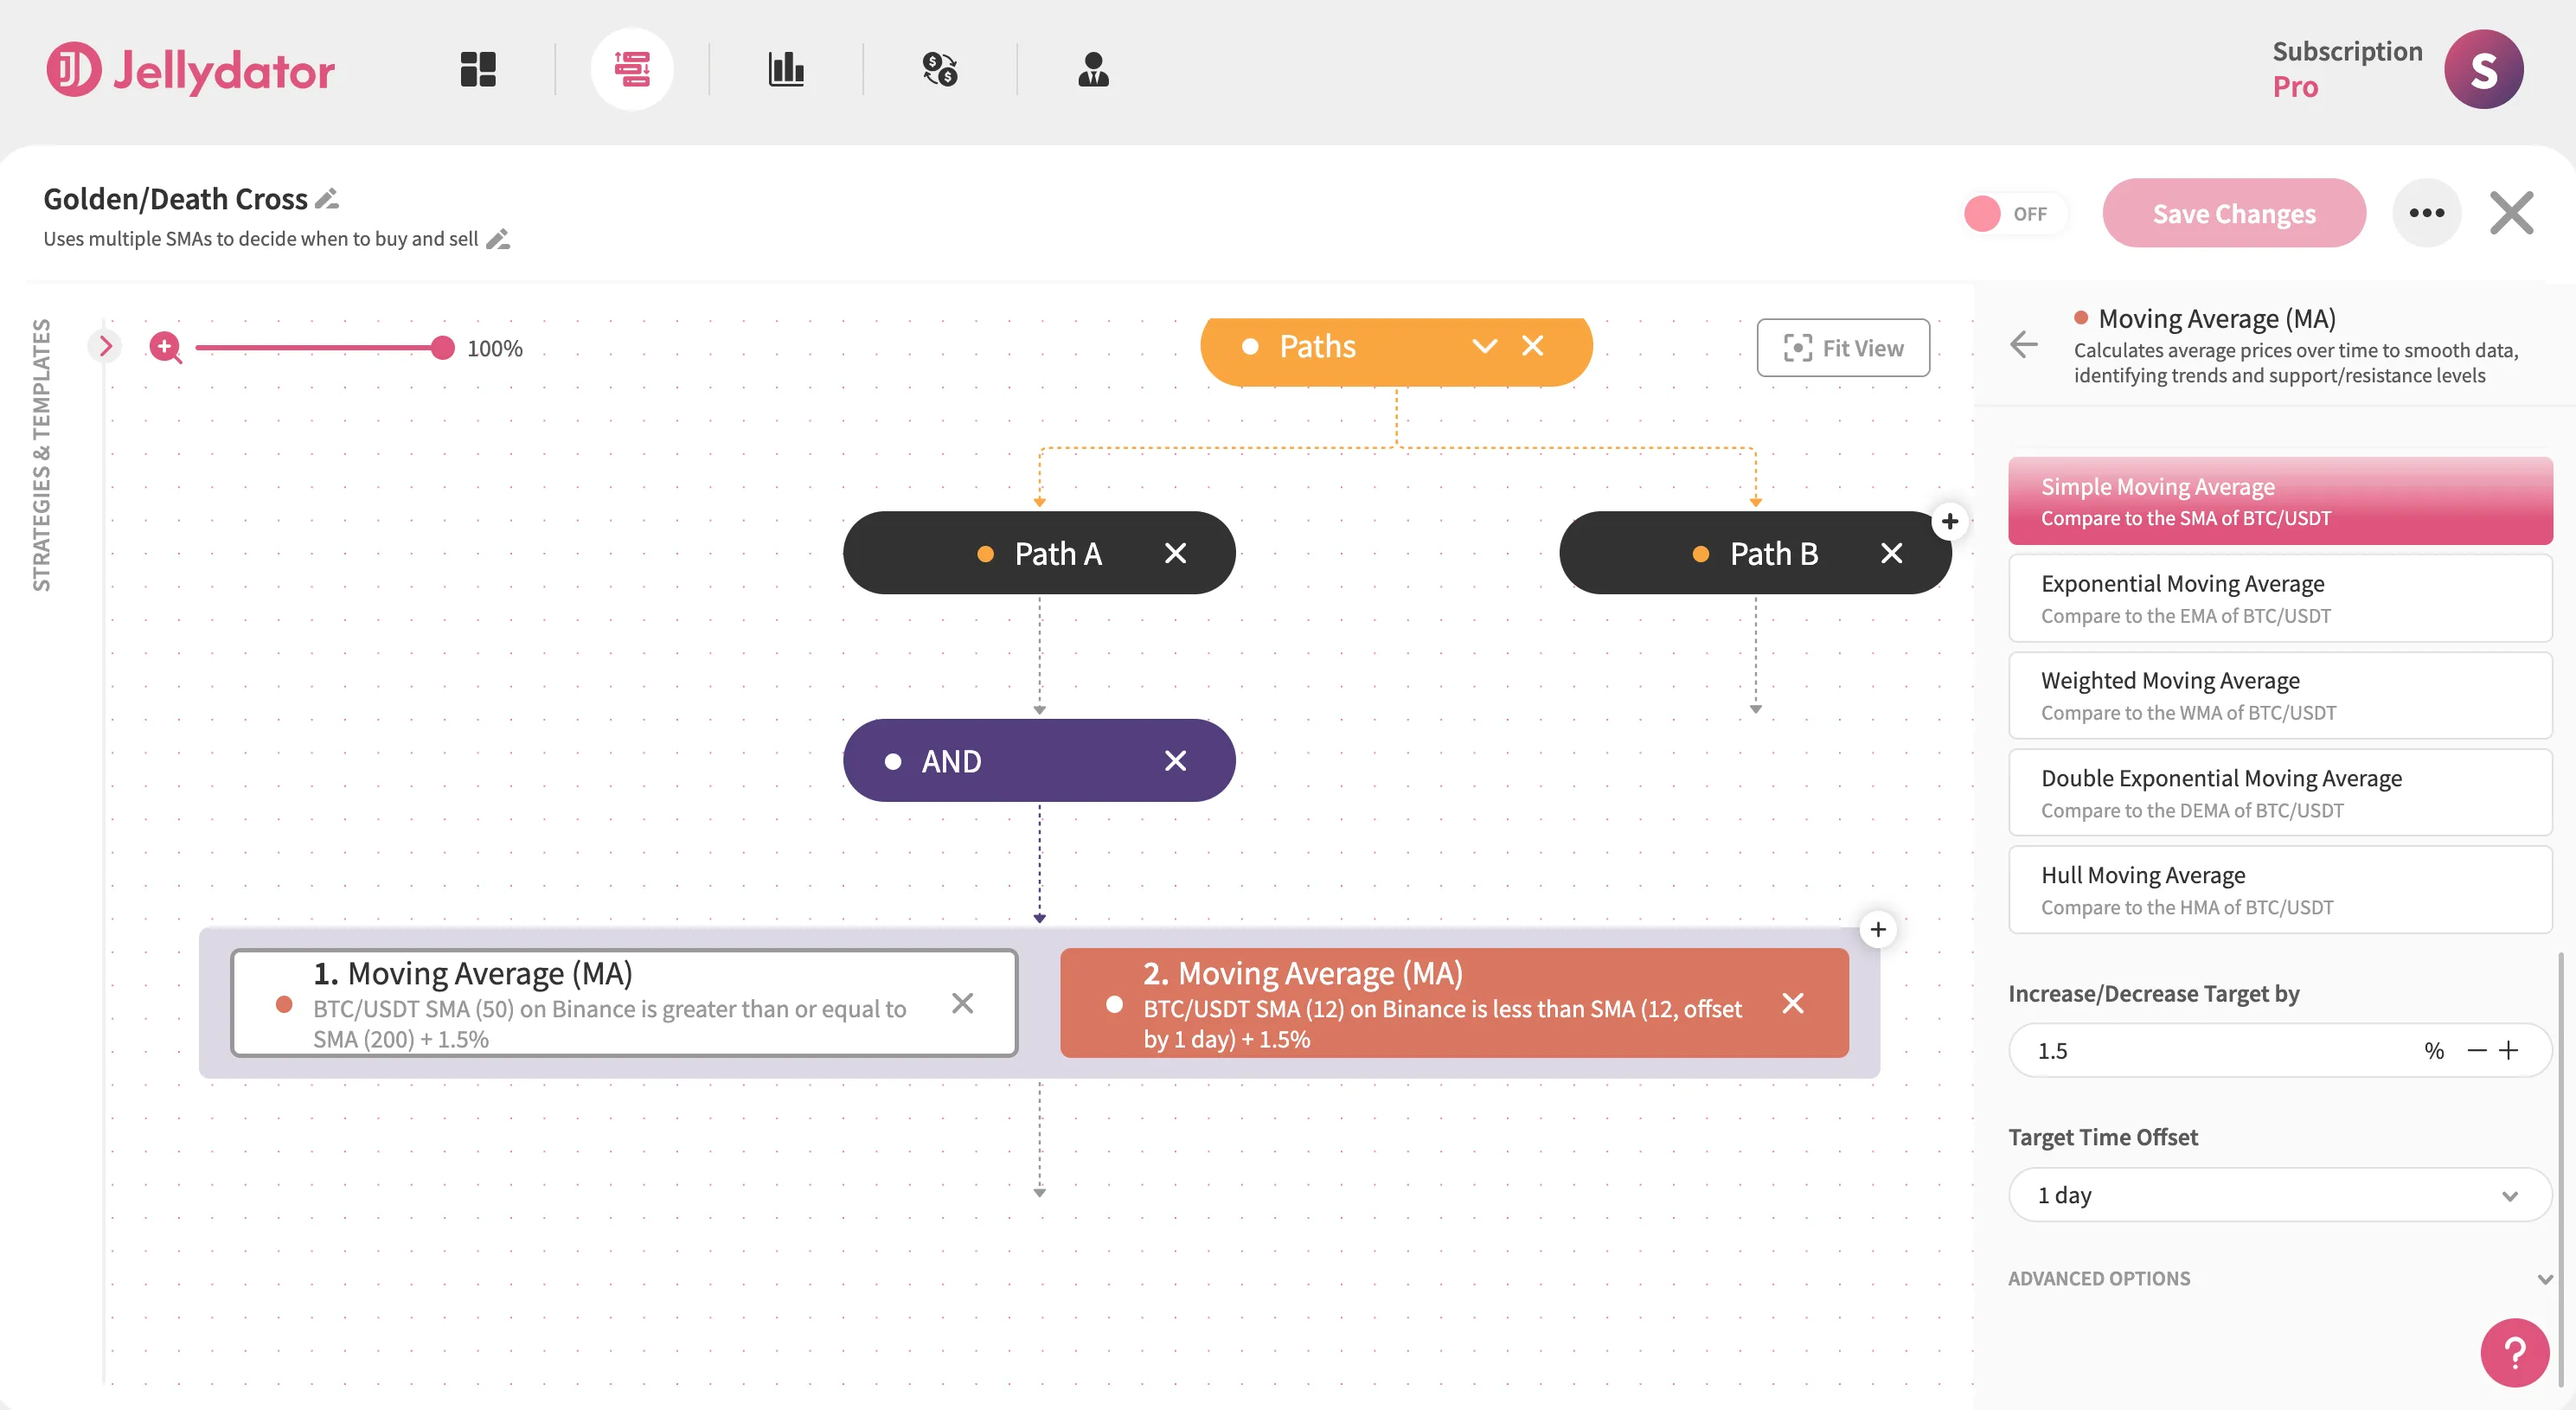
Task: Remove condition 2 Moving Average with X
Action: pyautogui.click(x=1794, y=1003)
